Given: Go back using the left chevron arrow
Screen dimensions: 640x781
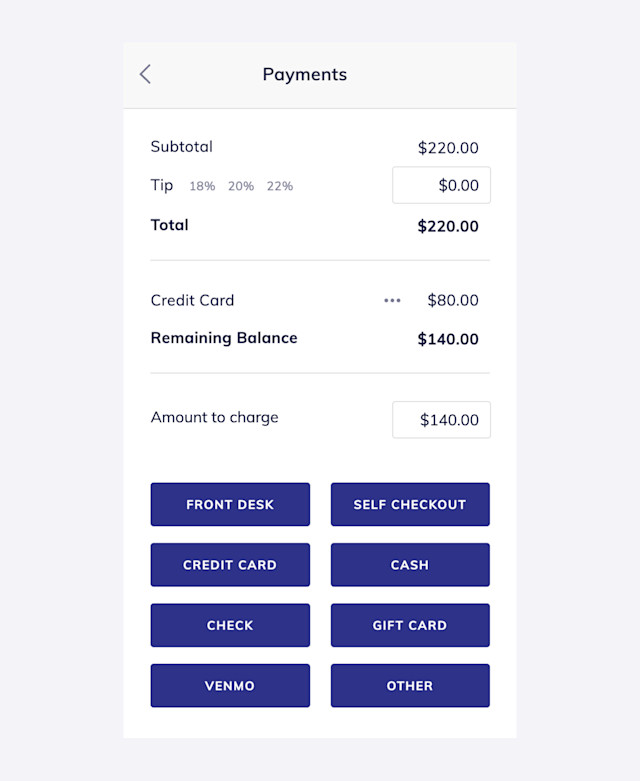Looking at the screenshot, I should click(145, 74).
